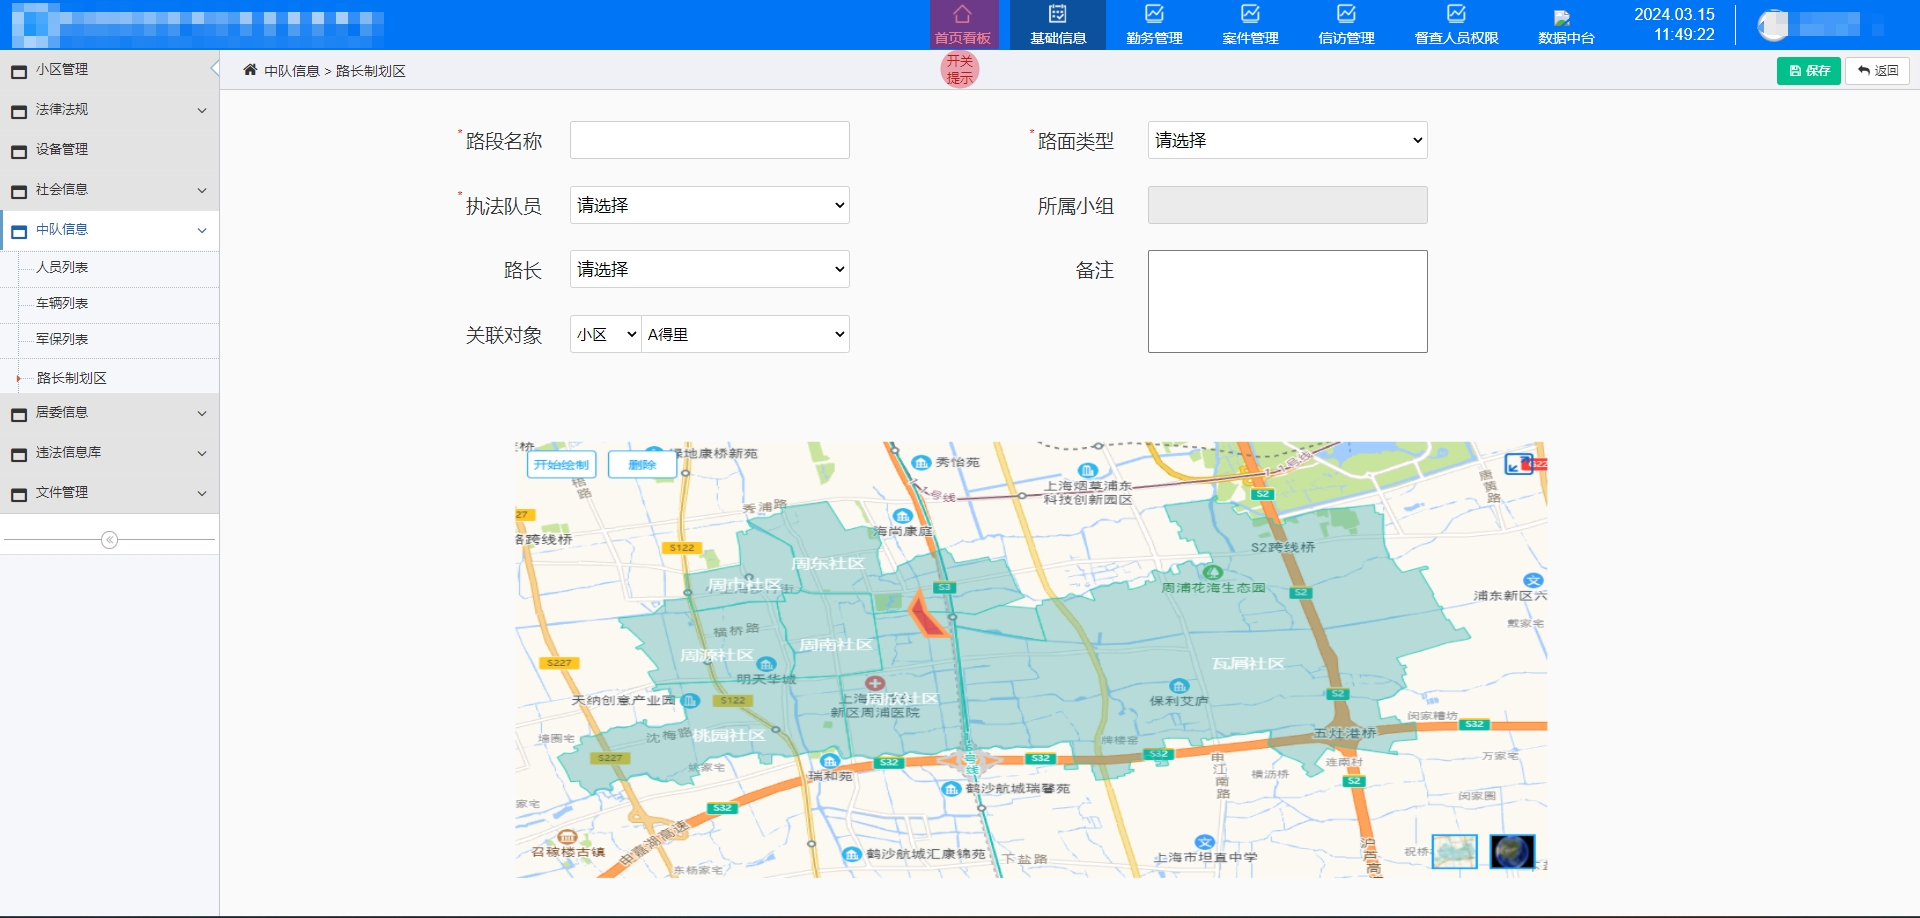
Task: Click the 小区管理 sidebar window icon
Action: (x=19, y=71)
